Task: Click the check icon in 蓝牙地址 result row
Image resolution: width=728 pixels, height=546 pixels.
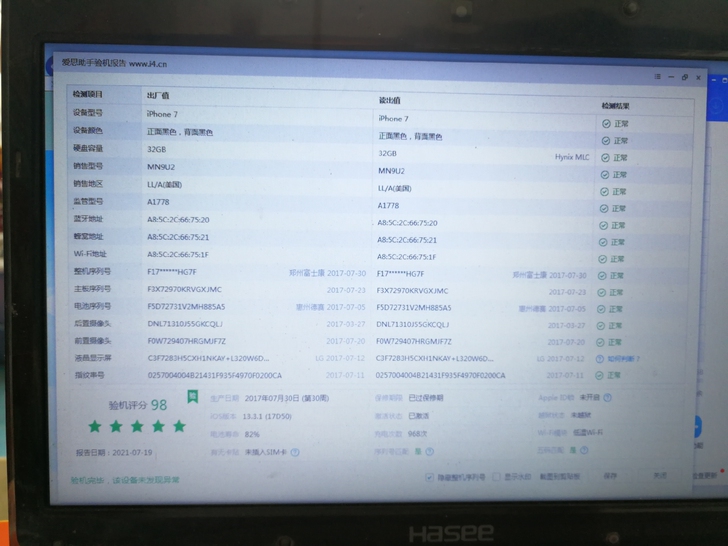Action: pyautogui.click(x=603, y=225)
